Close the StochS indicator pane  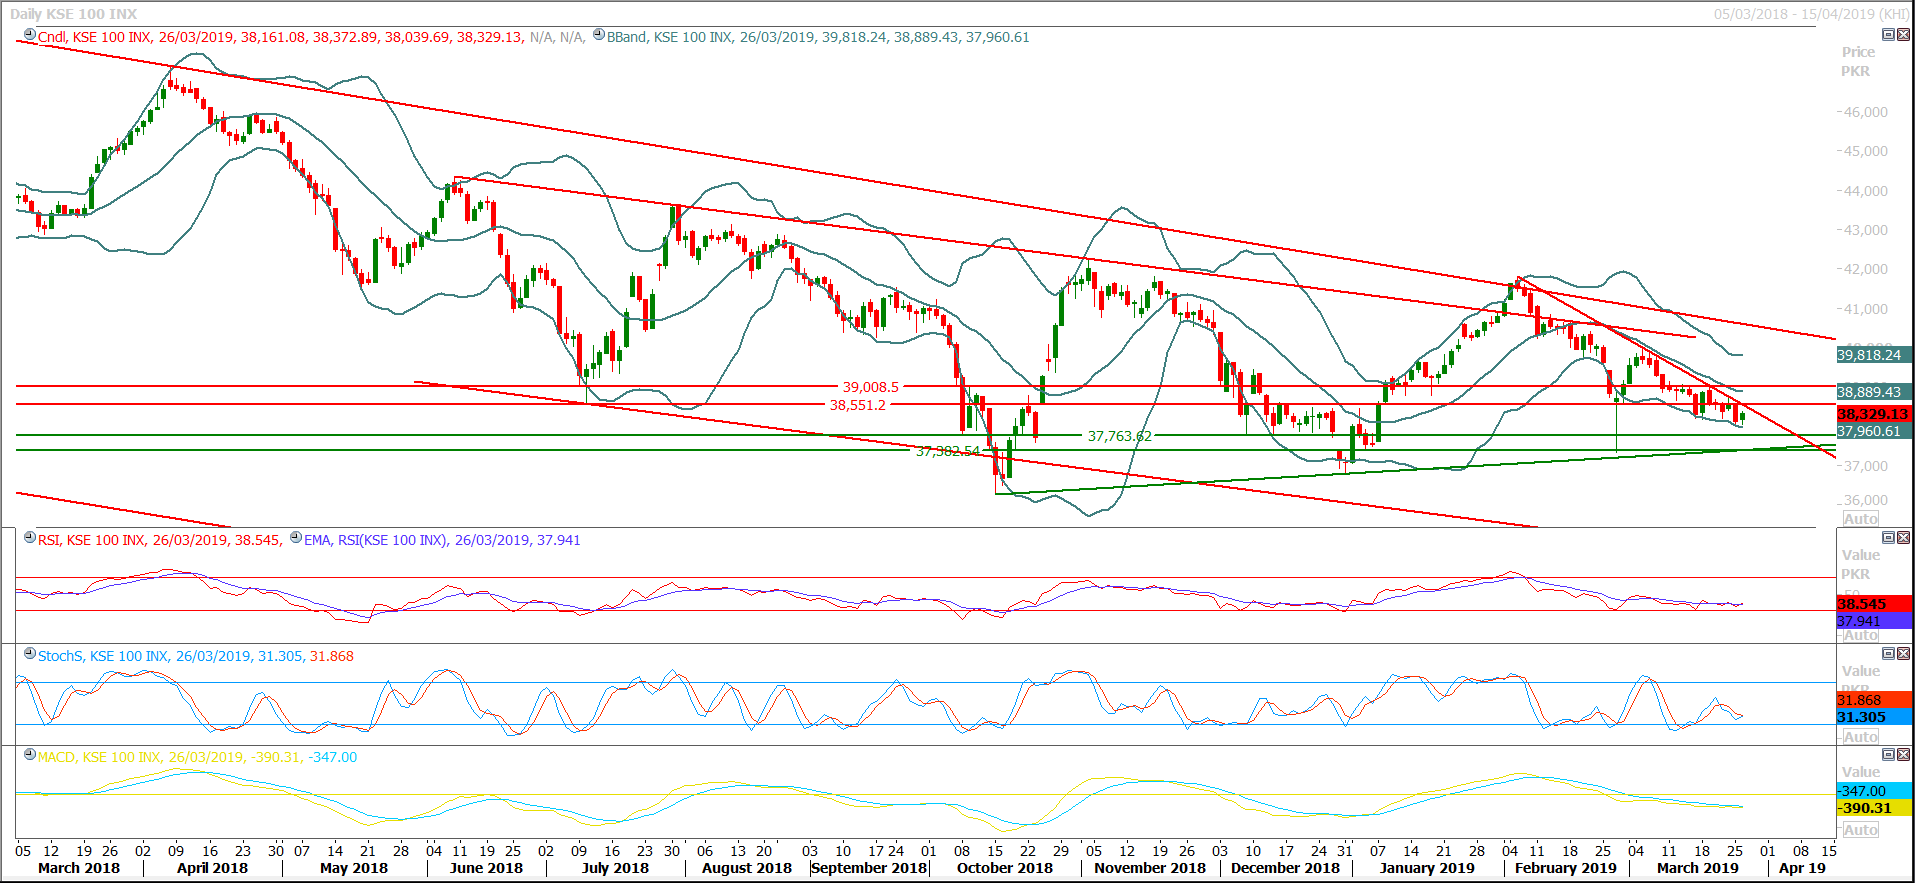coord(1904,654)
